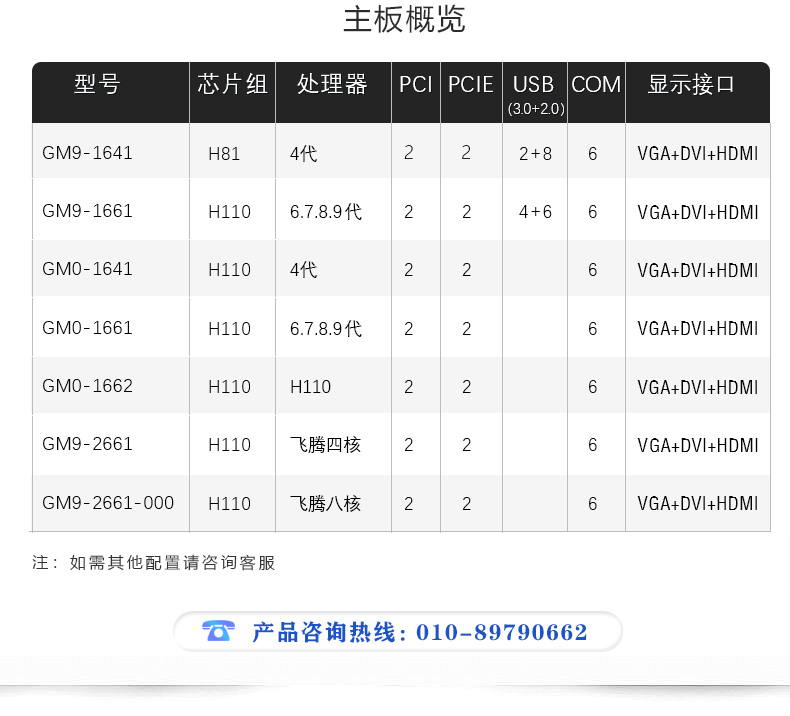The height and width of the screenshot is (716, 790).
Task: Click COM value 6 in GM0-1662 row
Action: click(x=592, y=386)
